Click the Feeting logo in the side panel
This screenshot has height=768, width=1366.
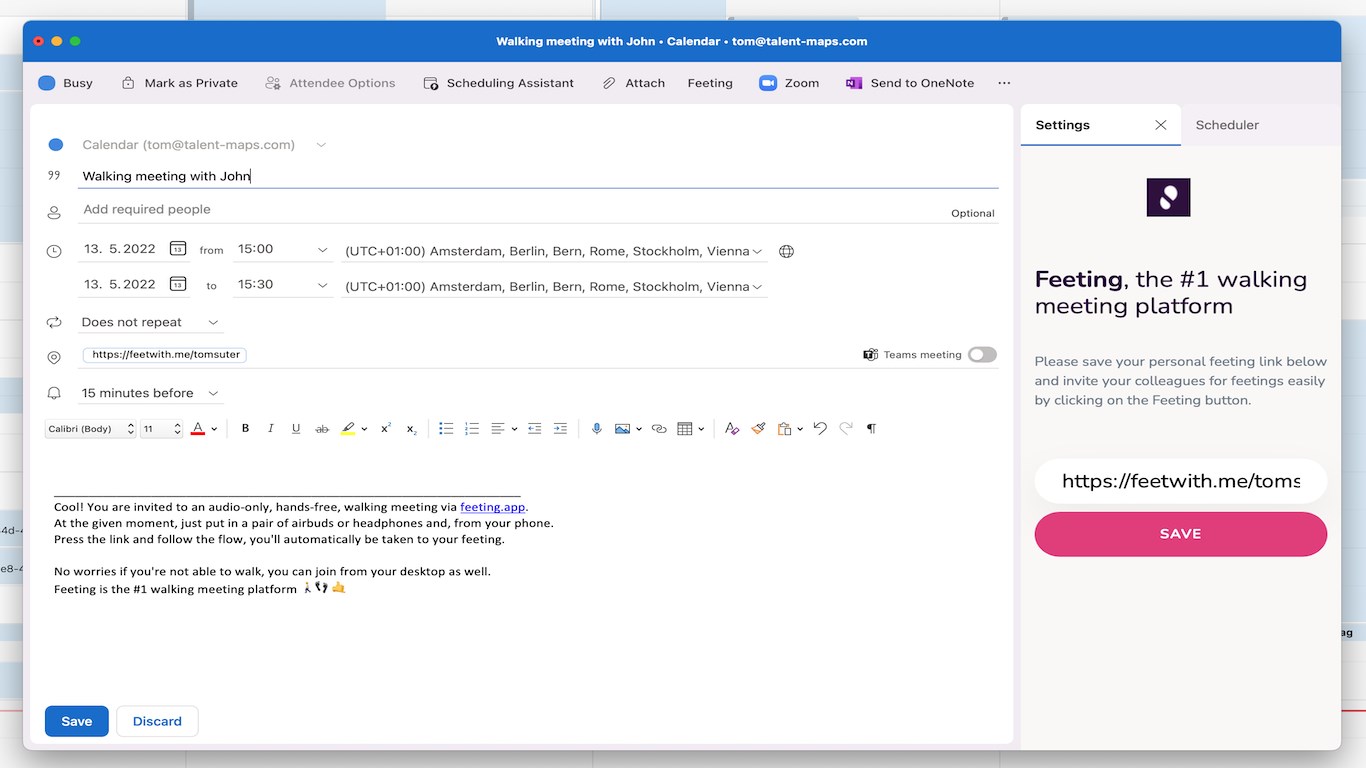click(x=1168, y=197)
